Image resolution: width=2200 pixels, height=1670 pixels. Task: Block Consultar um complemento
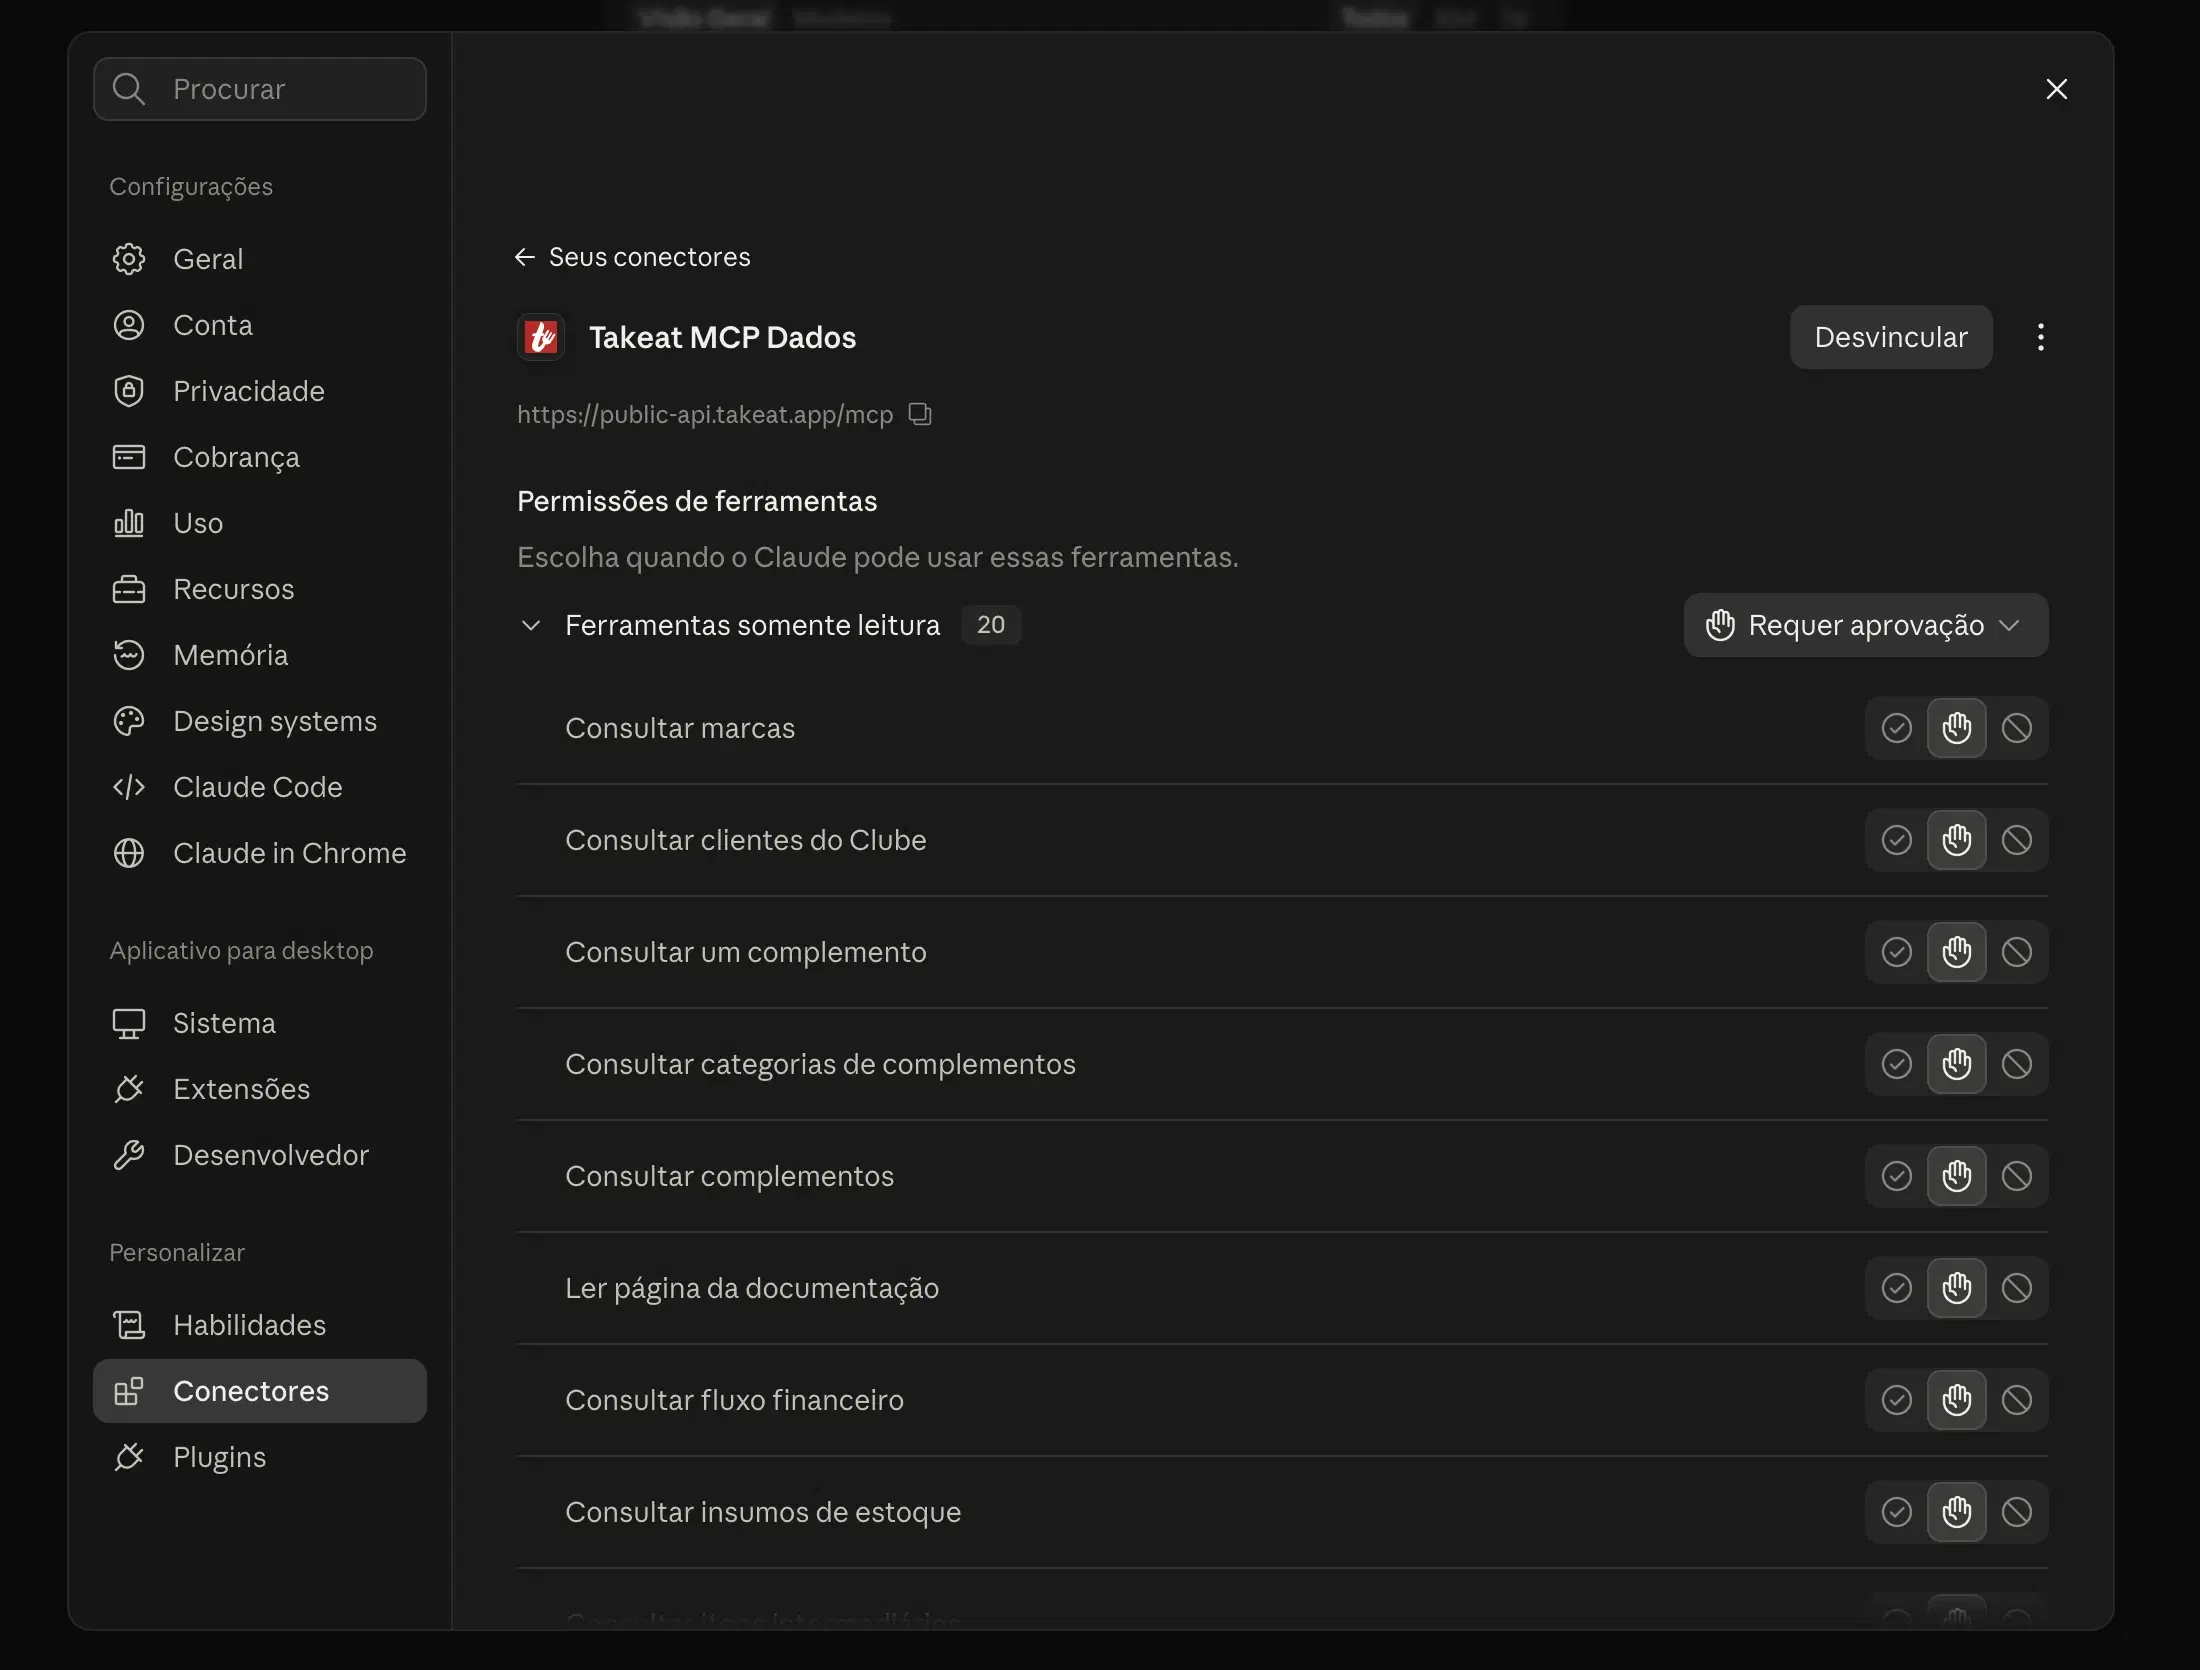click(2017, 952)
